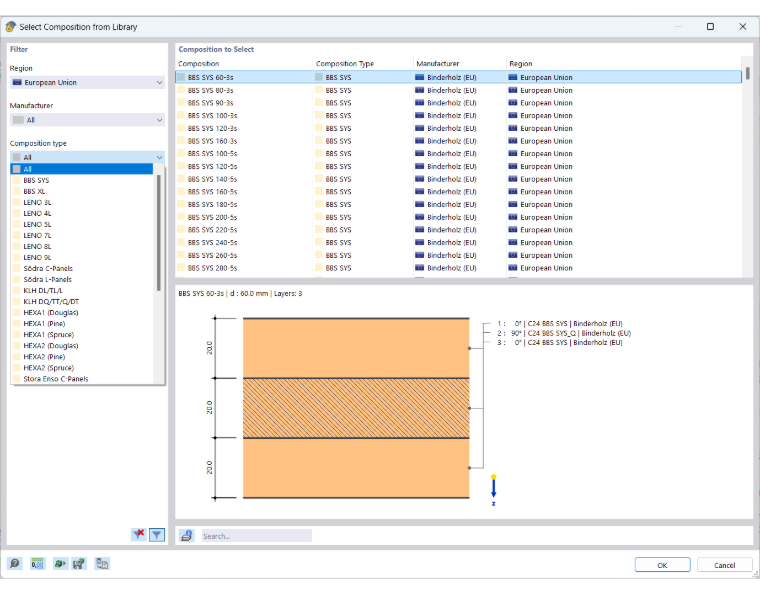The width and height of the screenshot is (760, 594).
Task: Click the Cancel button
Action: coord(724,565)
